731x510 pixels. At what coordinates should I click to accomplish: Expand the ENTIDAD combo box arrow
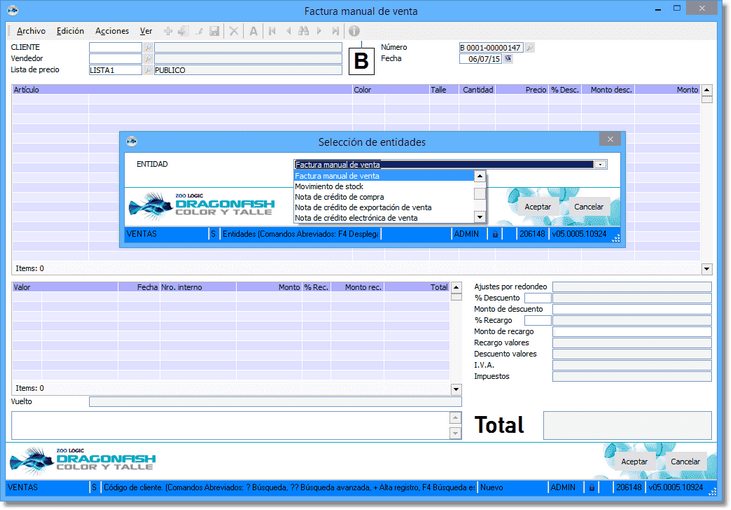pyautogui.click(x=600, y=164)
